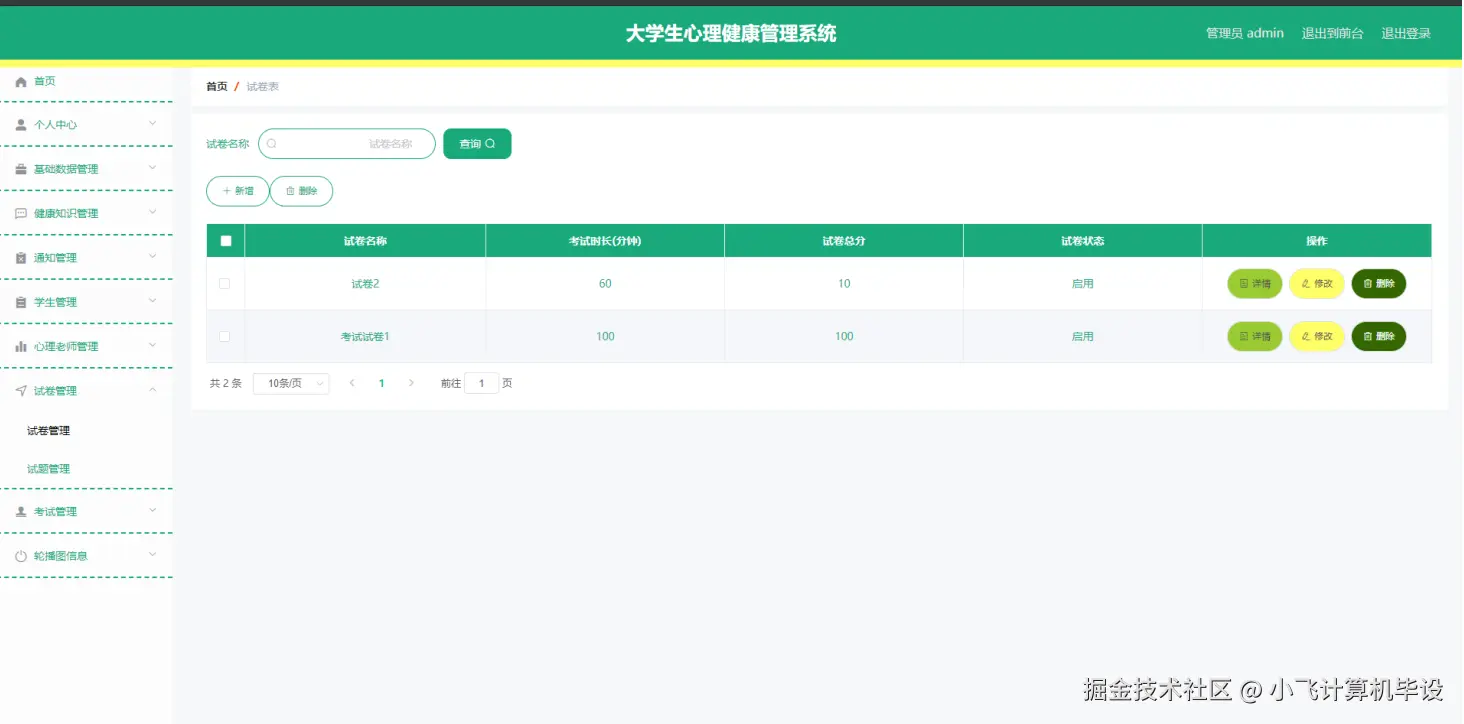Viewport: 1464px width, 724px height.
Task: Click 首页 in the breadcrumb
Action: [x=217, y=87]
